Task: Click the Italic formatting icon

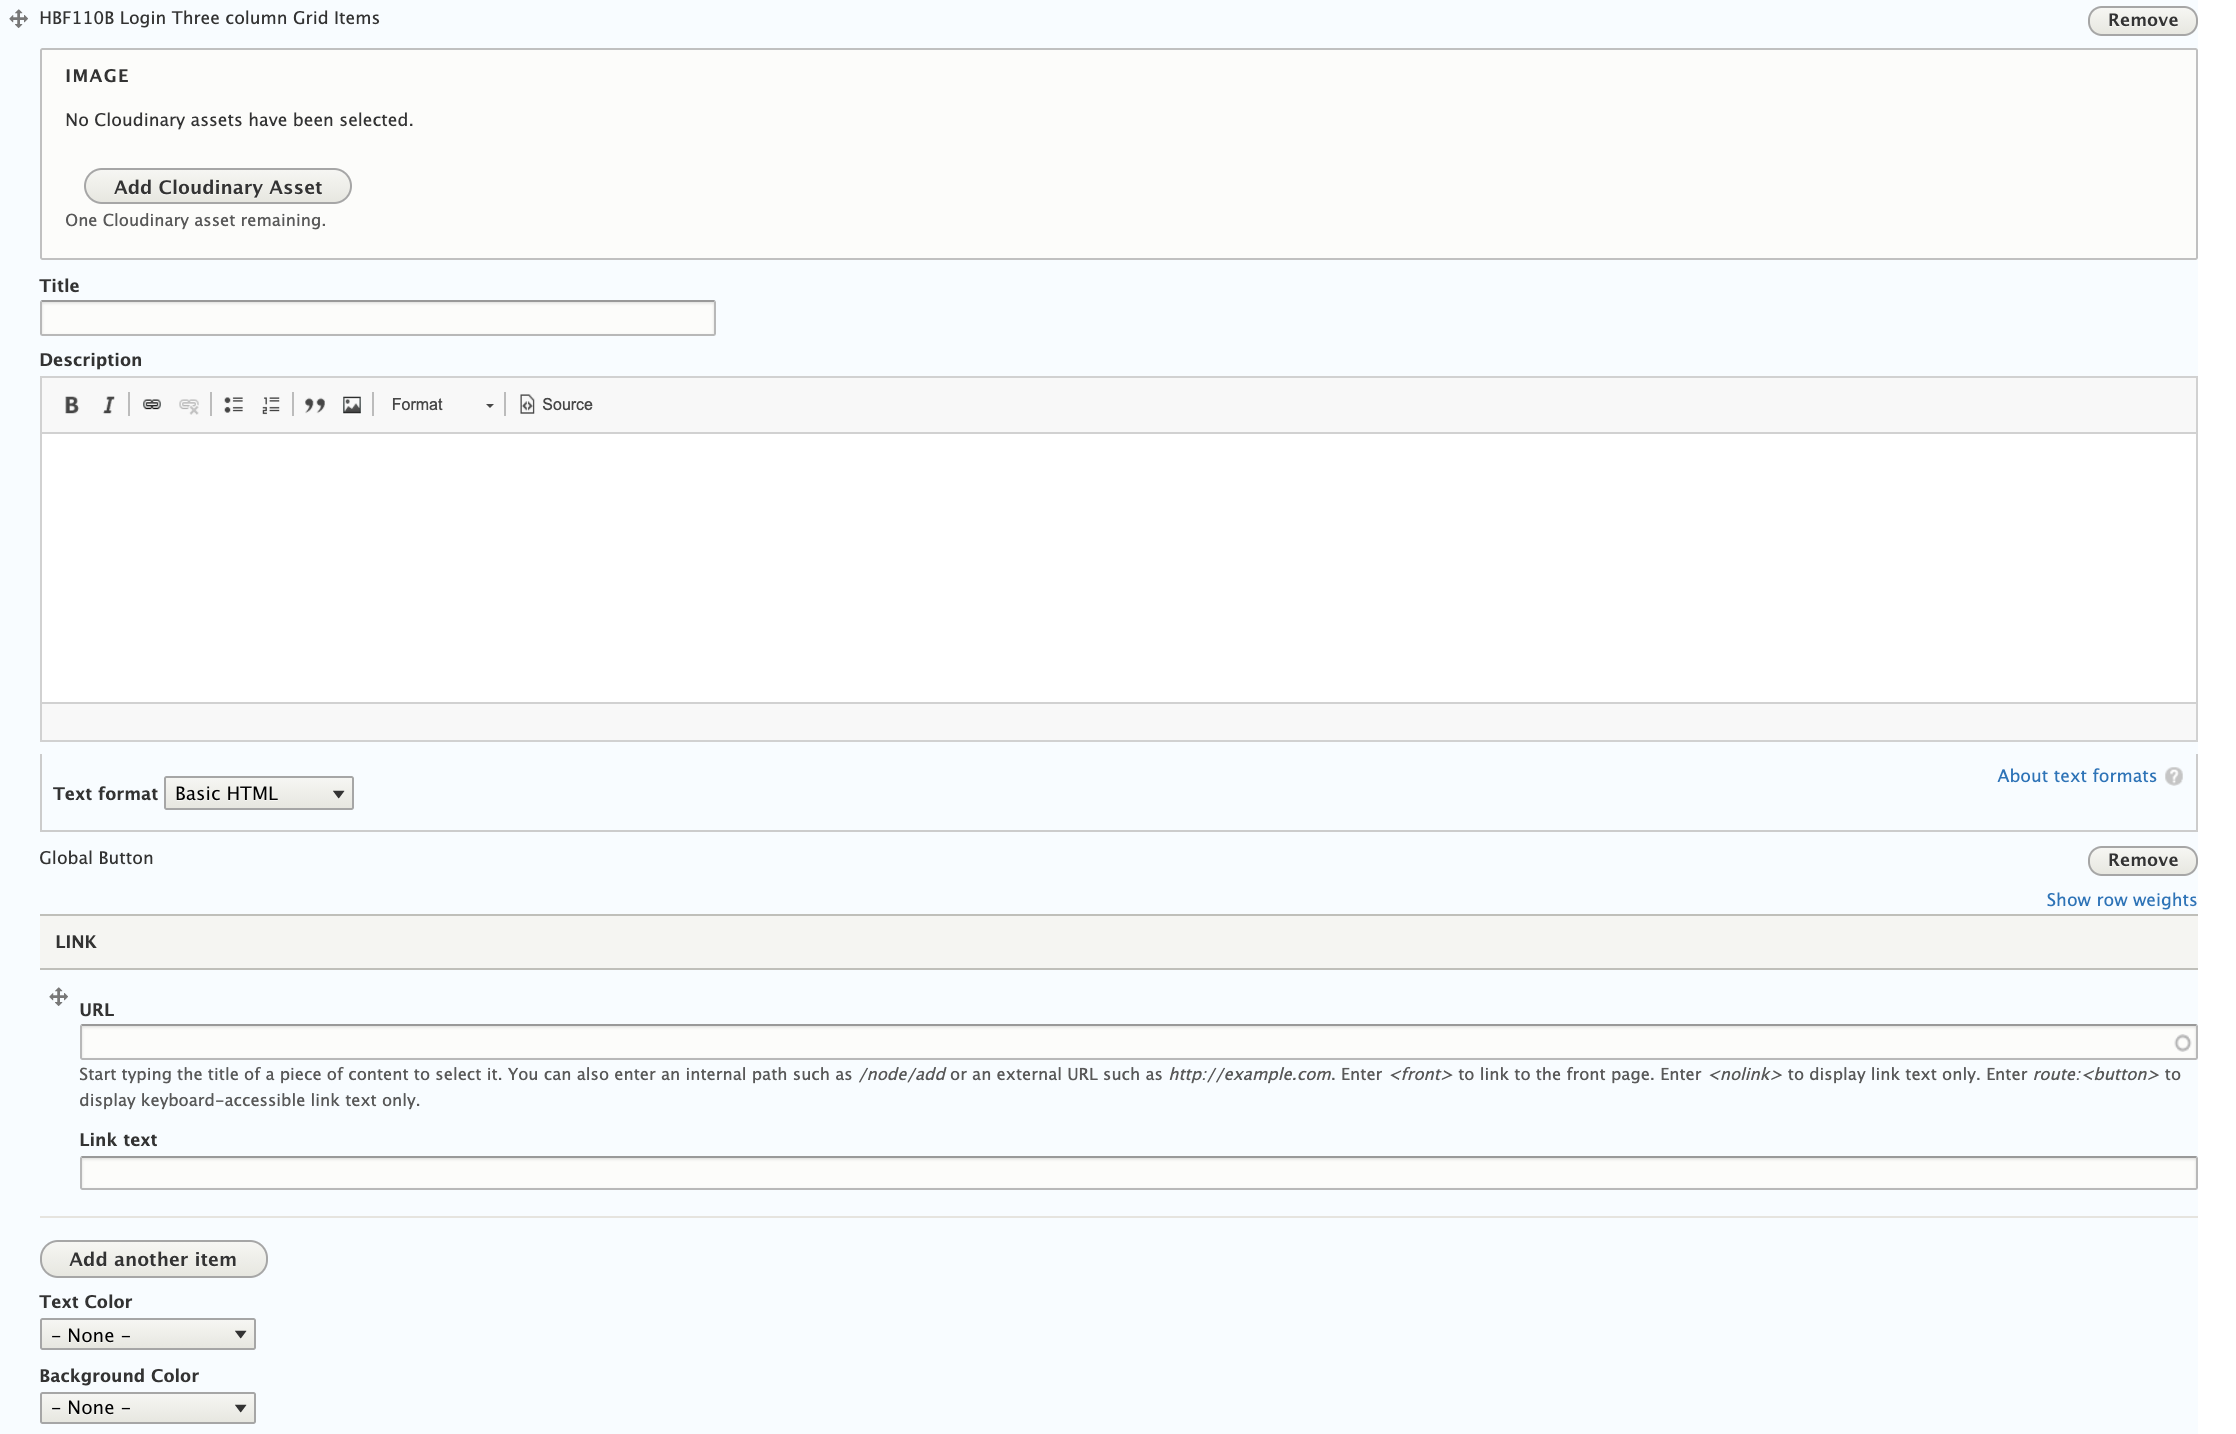Action: click(108, 404)
